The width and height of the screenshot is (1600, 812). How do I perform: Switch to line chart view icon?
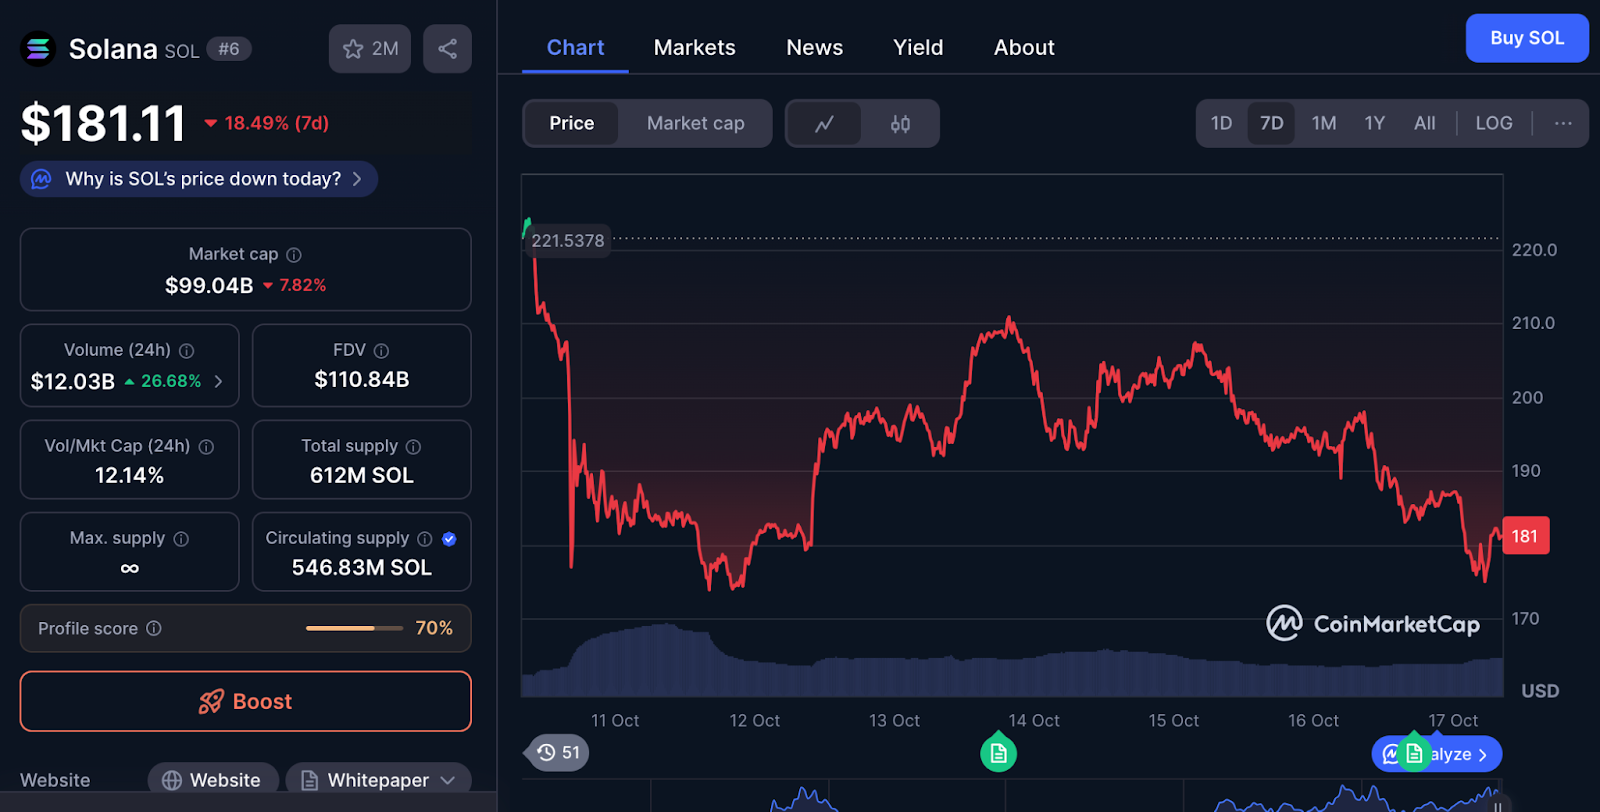tap(824, 124)
